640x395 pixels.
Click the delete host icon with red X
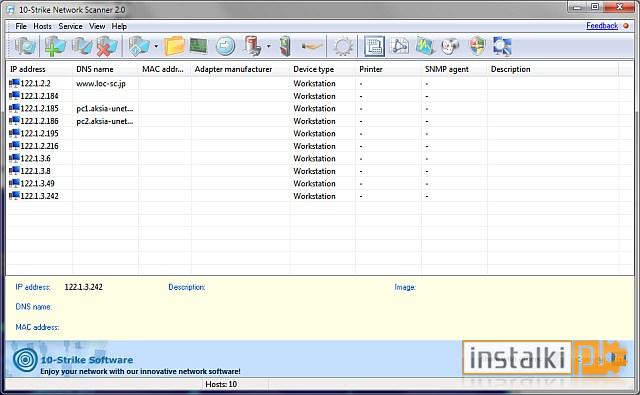107,46
